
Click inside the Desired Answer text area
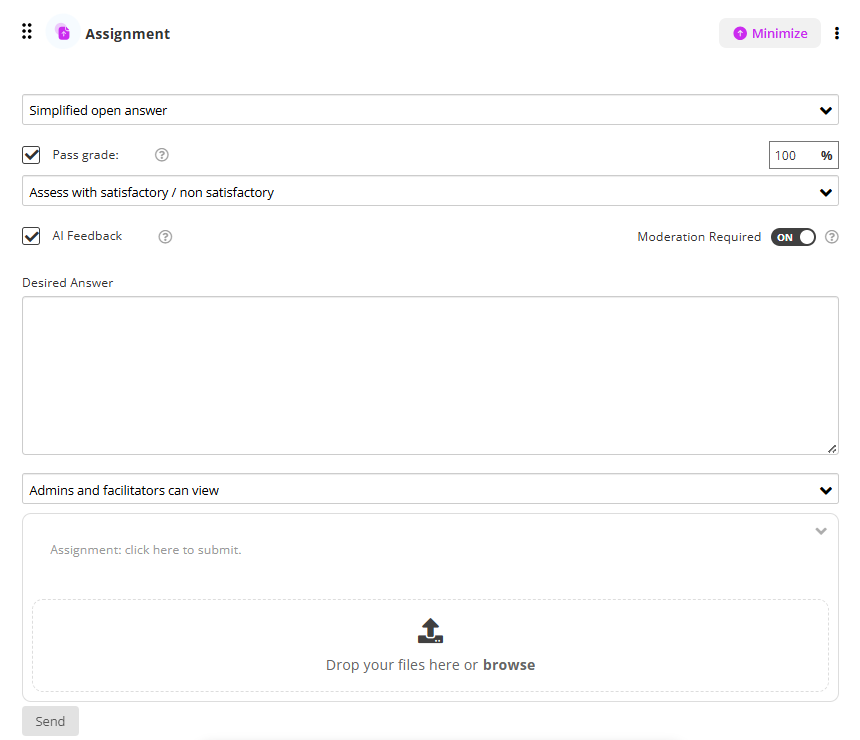pos(430,375)
